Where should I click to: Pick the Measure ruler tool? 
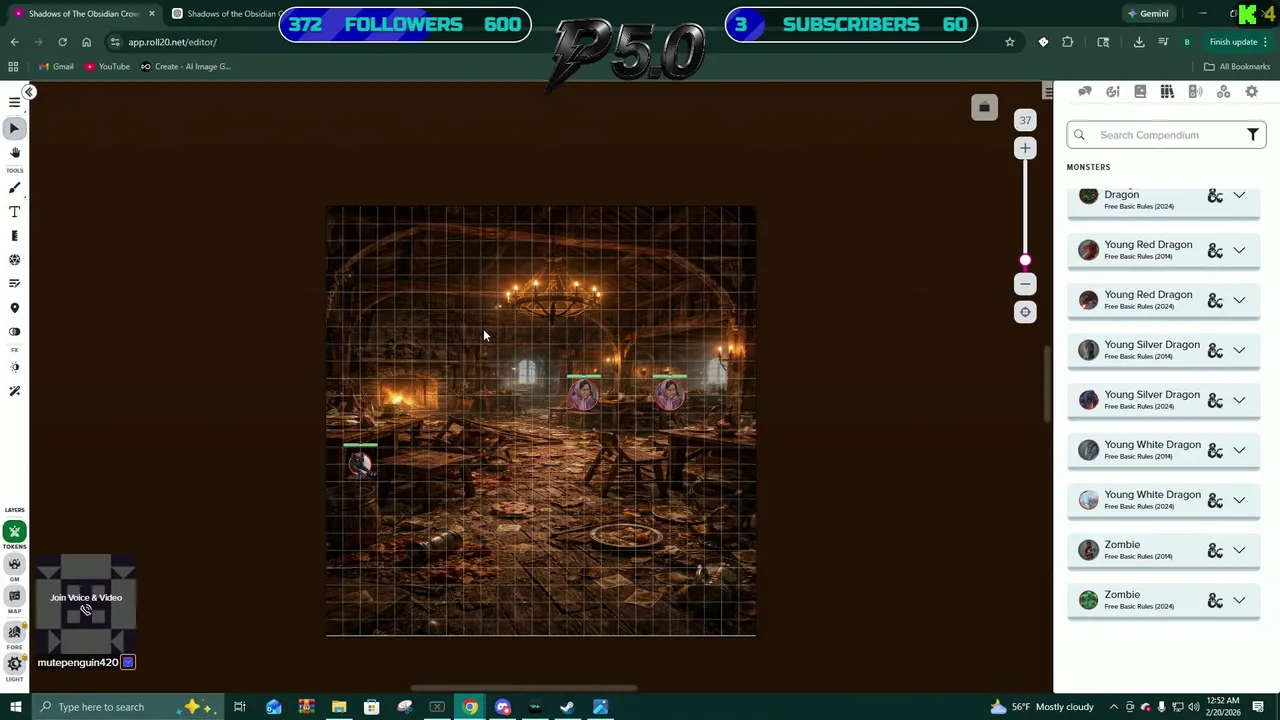14,236
